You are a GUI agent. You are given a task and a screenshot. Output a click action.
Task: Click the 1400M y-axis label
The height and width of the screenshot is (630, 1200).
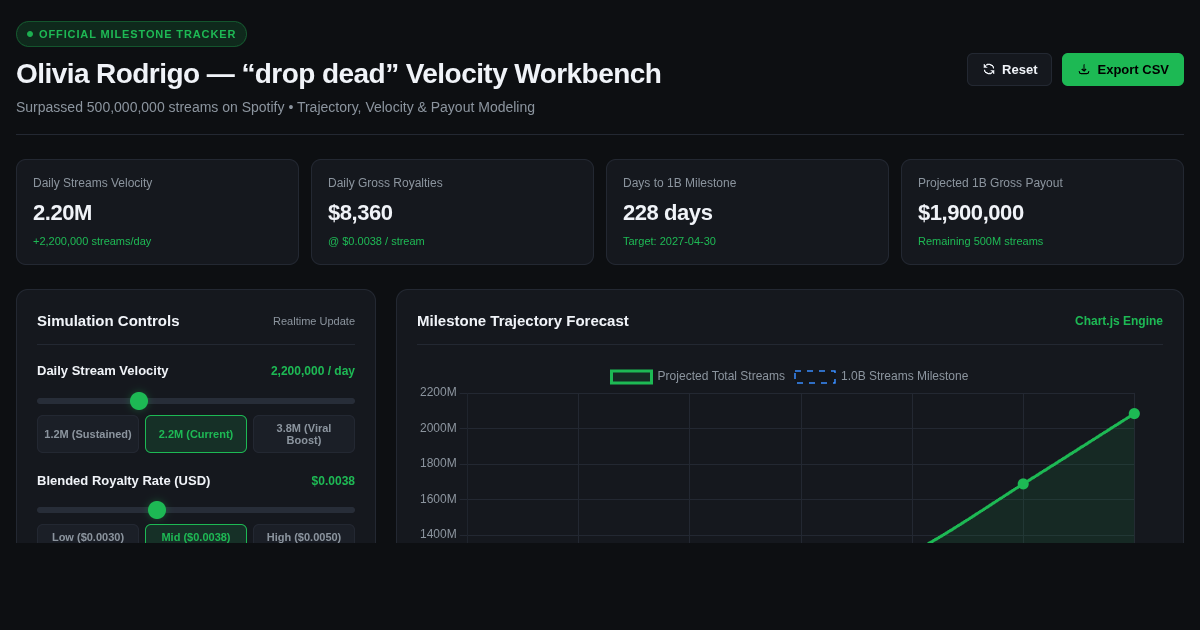[x=438, y=534]
